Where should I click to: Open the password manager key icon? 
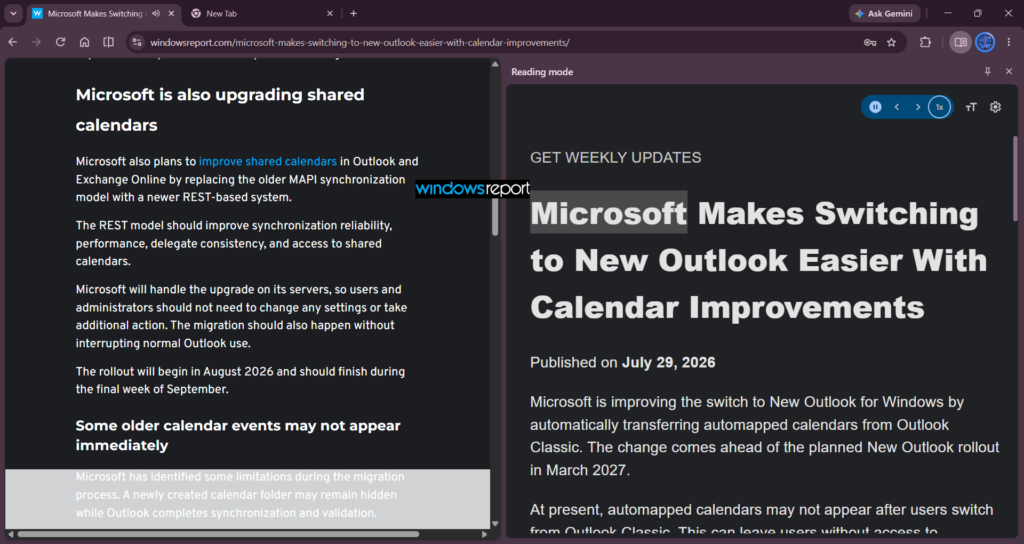point(870,42)
